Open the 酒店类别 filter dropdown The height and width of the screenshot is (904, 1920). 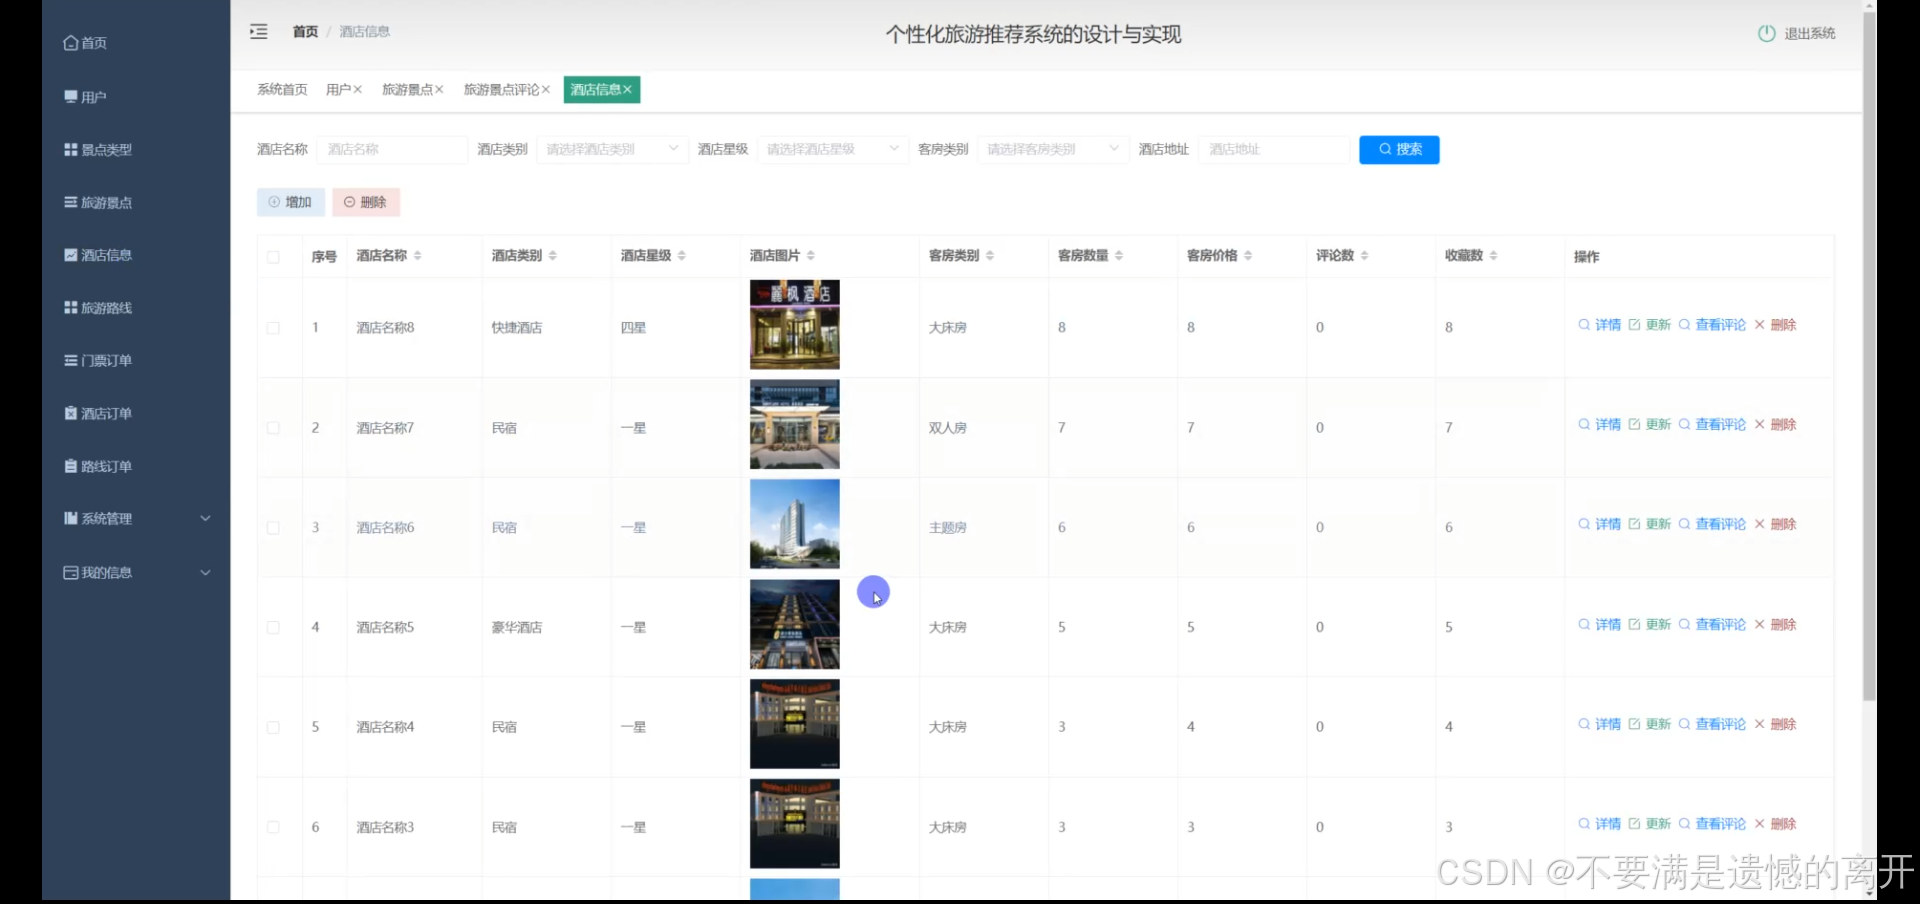coord(612,150)
